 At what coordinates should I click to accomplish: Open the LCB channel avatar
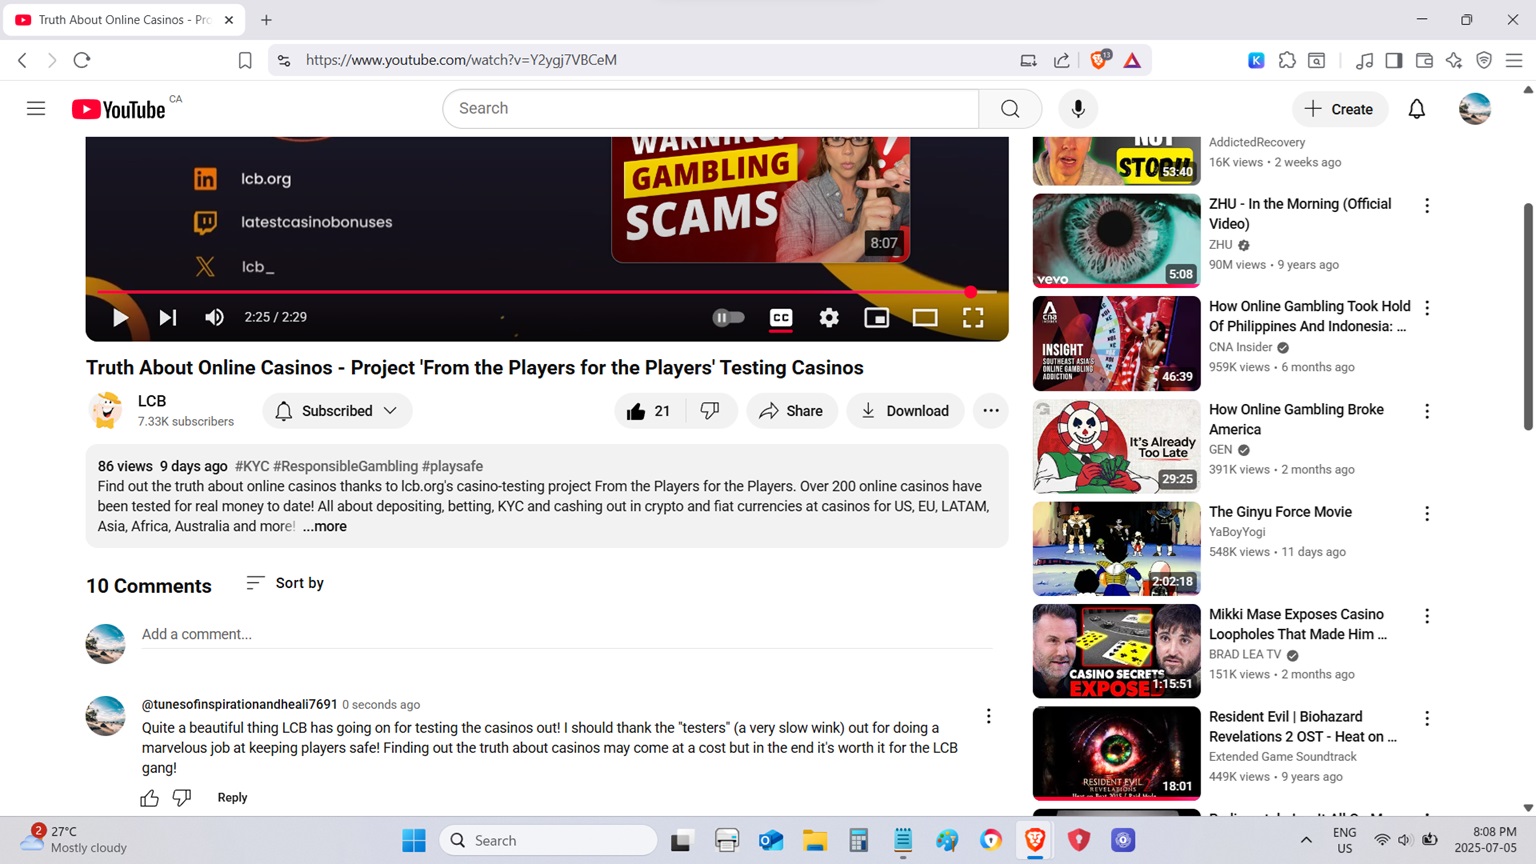(x=106, y=411)
